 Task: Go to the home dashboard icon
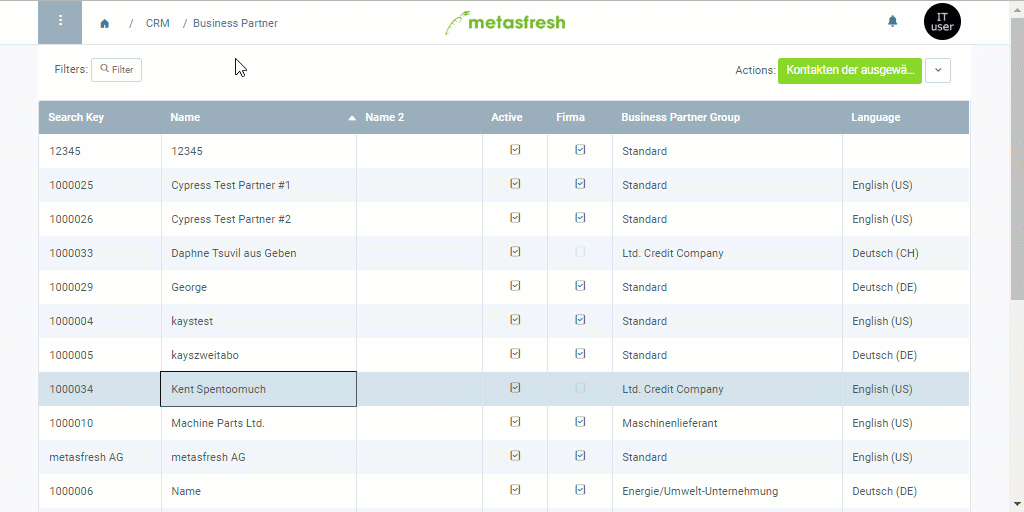tap(105, 23)
